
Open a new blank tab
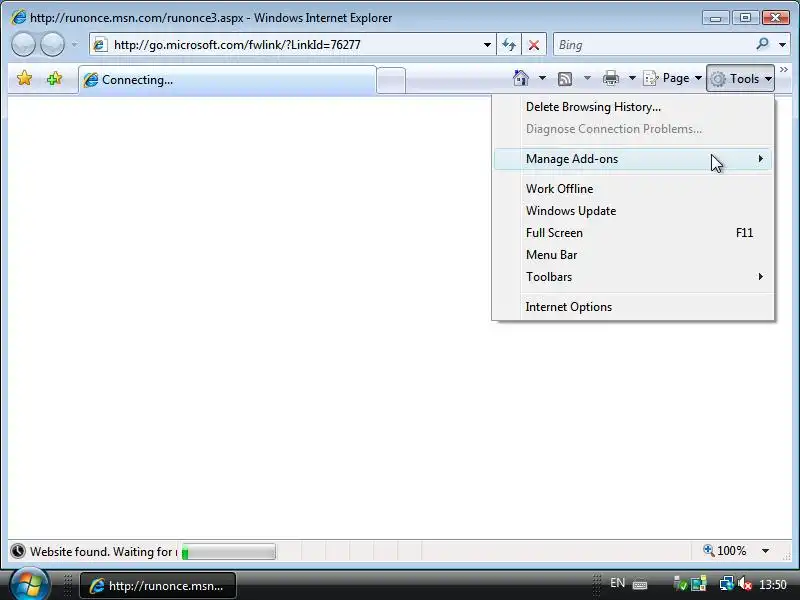click(391, 81)
